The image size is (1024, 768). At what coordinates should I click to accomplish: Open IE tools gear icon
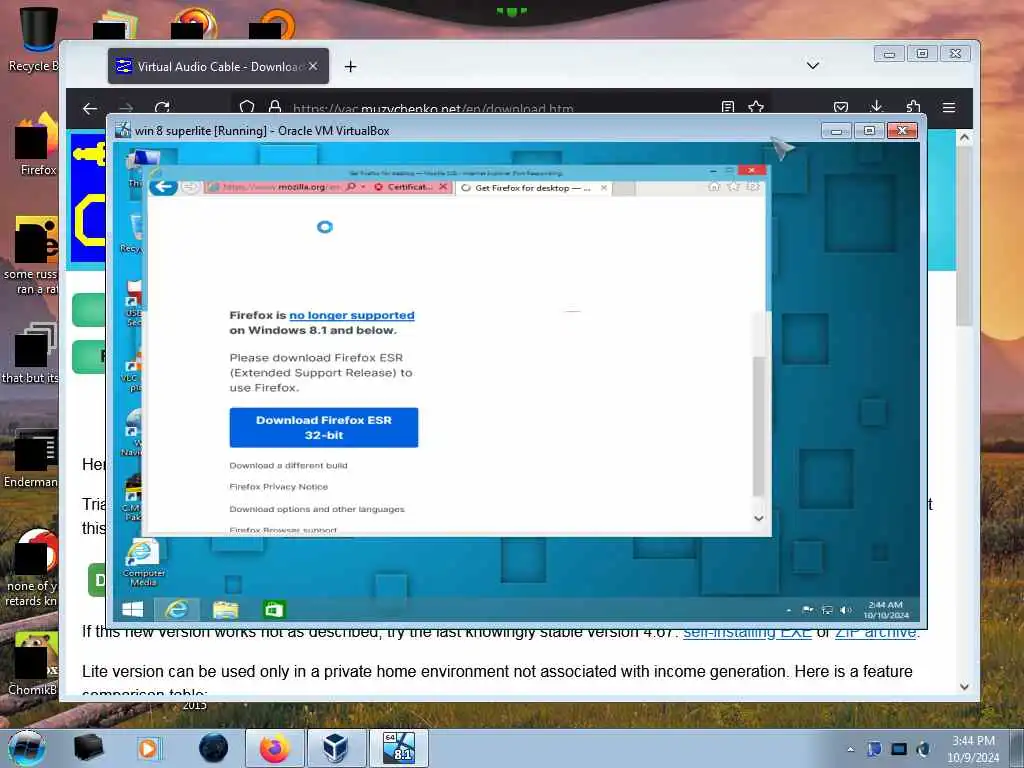[x=753, y=187]
